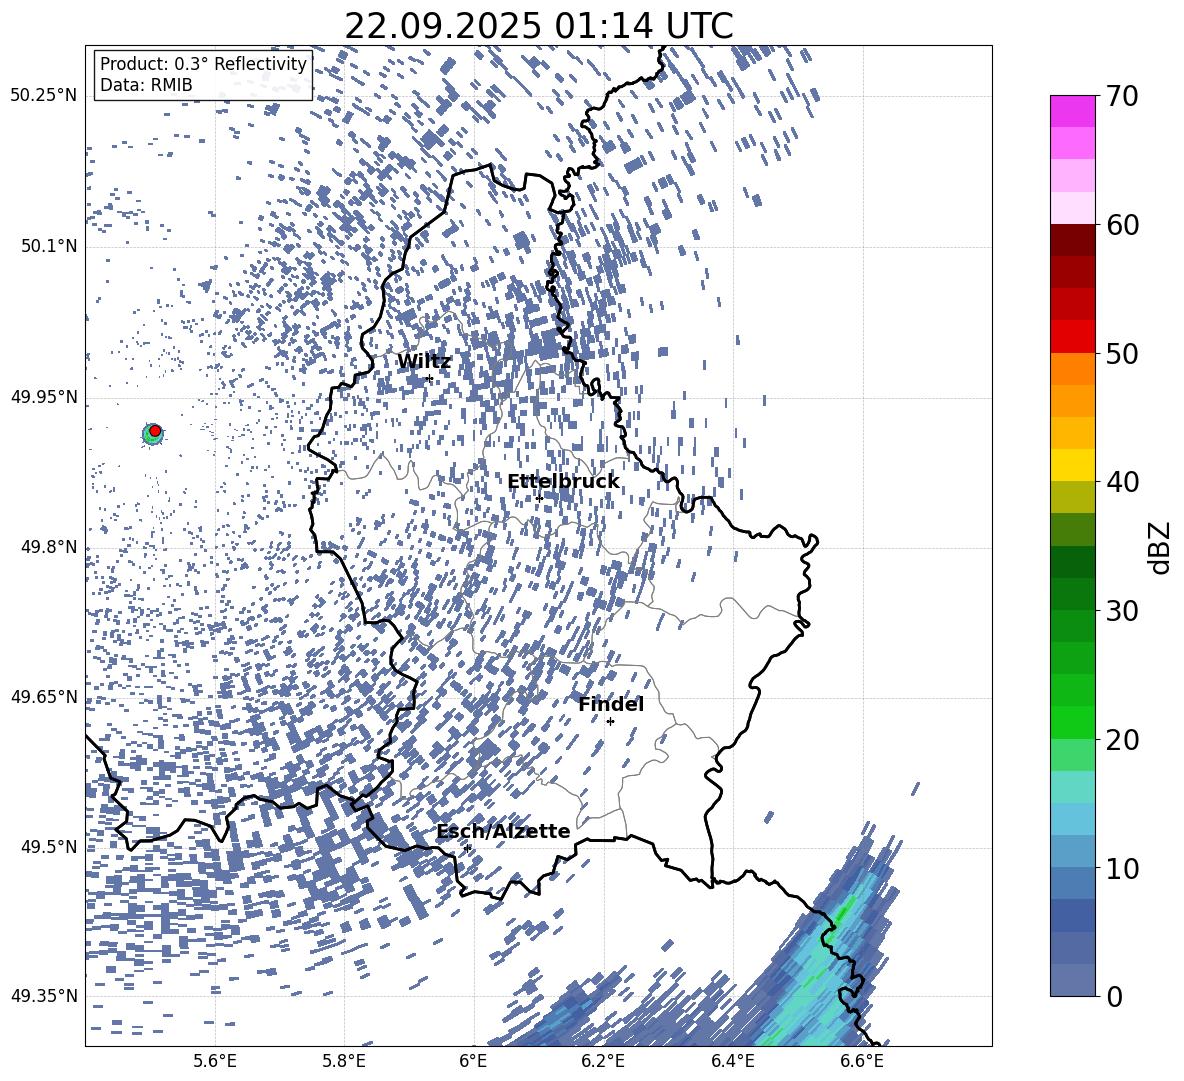Click the 50 colorbar tick label
Viewport: 1184px width, 1081px height.
coord(1122,353)
